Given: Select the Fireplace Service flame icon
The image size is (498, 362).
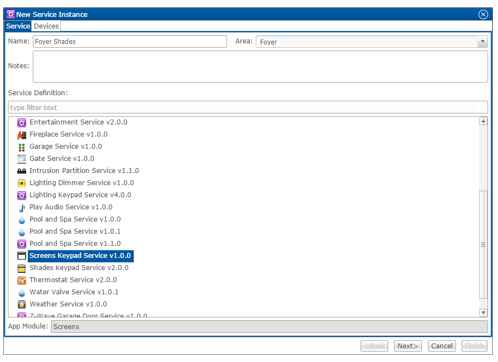Looking at the screenshot, I should pyautogui.click(x=22, y=135).
